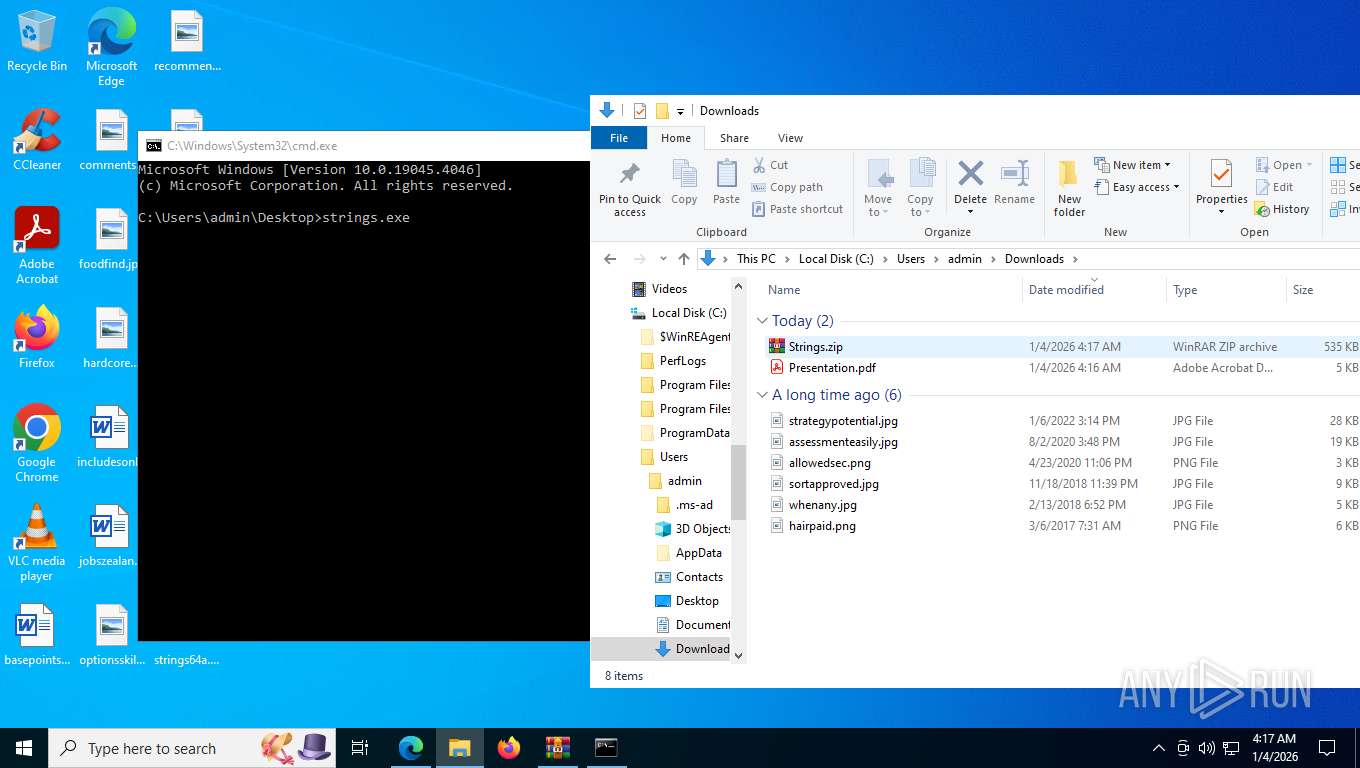The height and width of the screenshot is (768, 1360).
Task: Click Edit in Open group
Action: 1274,187
